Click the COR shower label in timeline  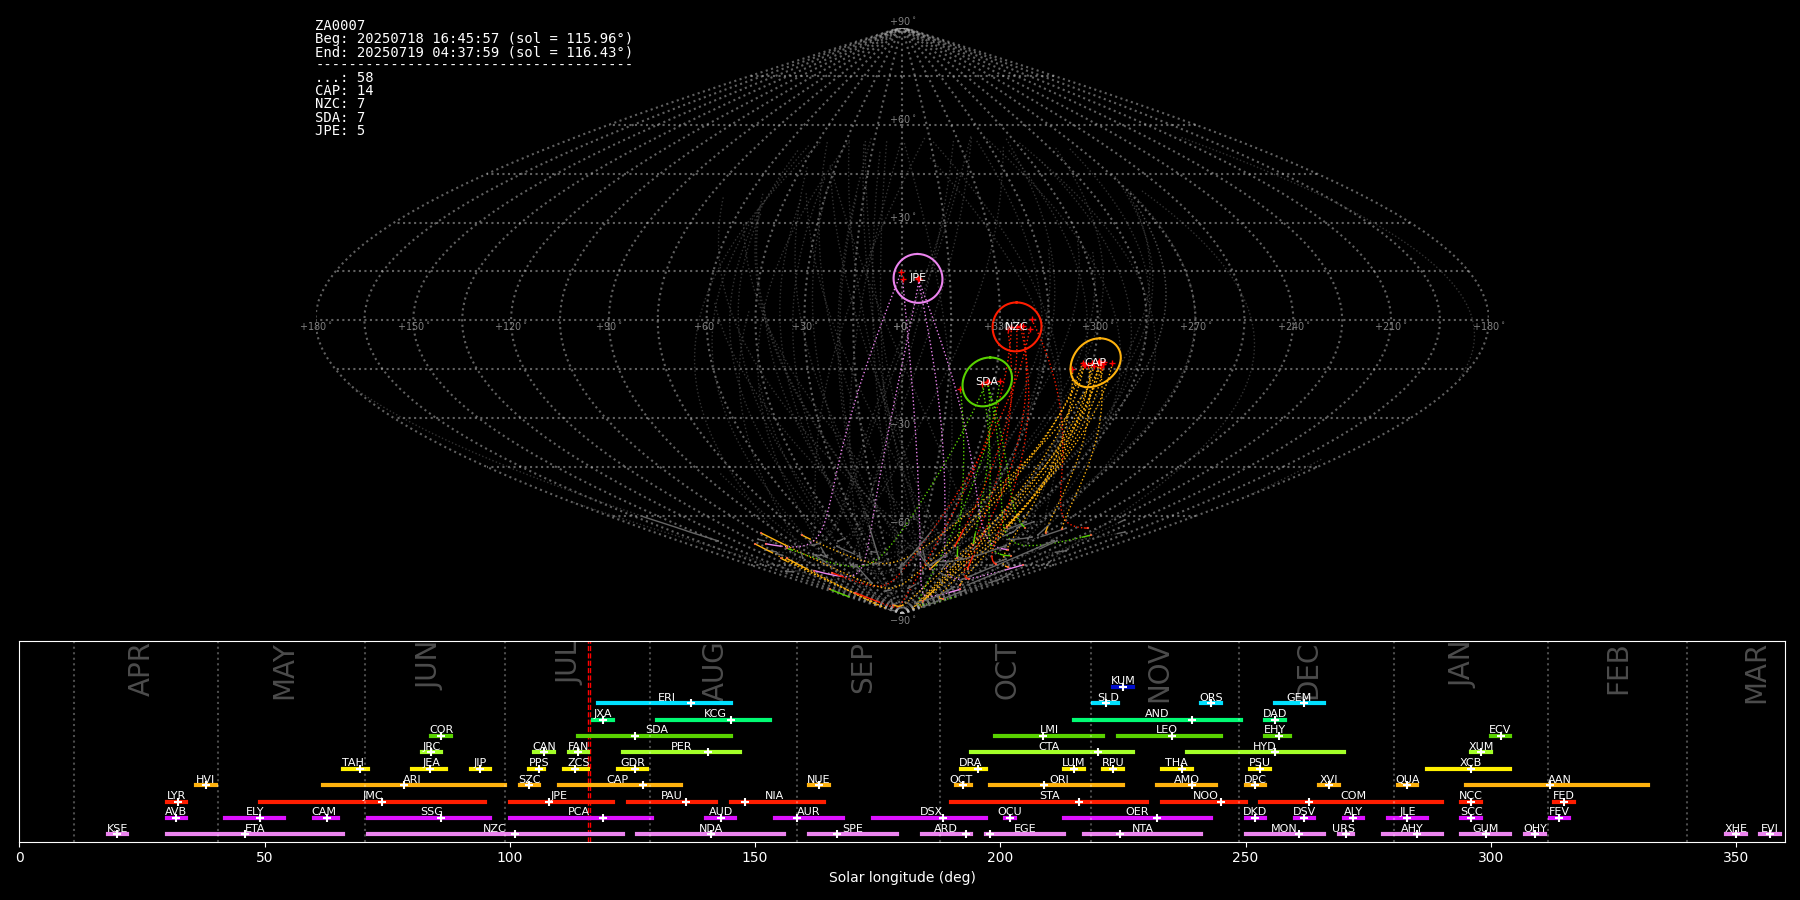point(441,730)
